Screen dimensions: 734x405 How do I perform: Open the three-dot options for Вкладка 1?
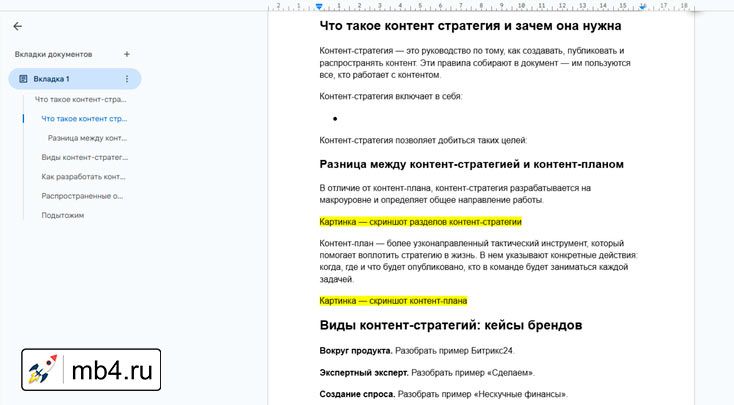[x=126, y=79]
